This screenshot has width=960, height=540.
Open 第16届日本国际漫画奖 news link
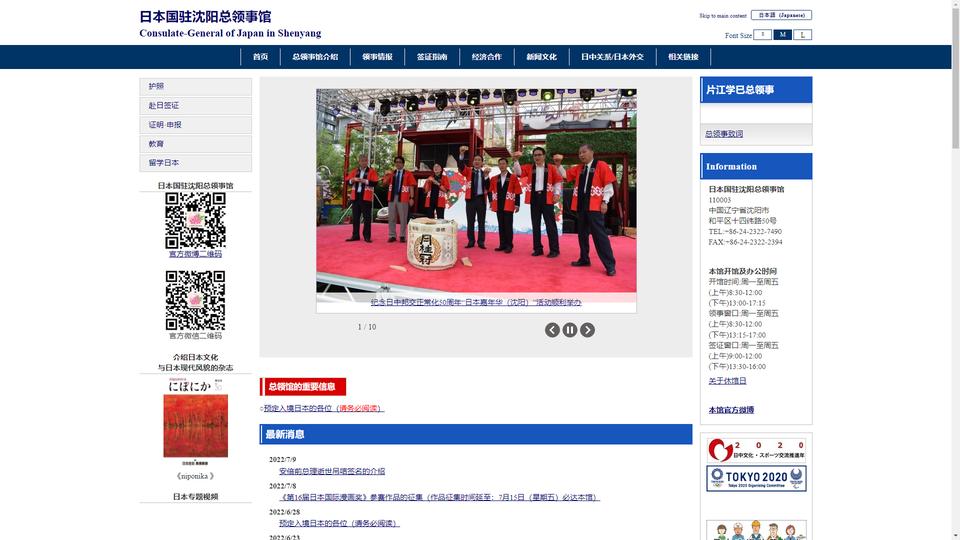[x=439, y=498]
